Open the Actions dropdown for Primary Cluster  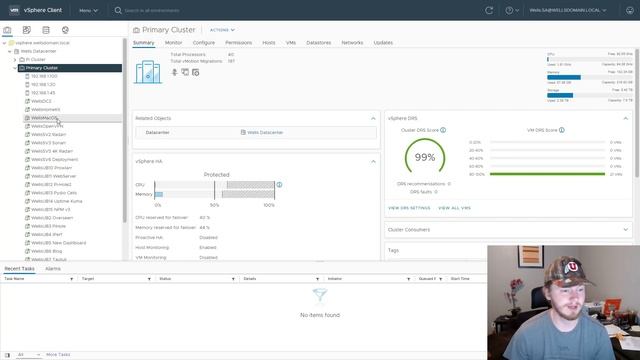click(222, 30)
